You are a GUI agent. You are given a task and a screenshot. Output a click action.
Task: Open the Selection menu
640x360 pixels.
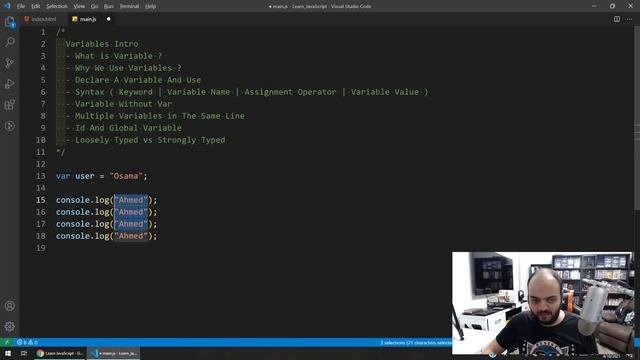click(x=57, y=6)
